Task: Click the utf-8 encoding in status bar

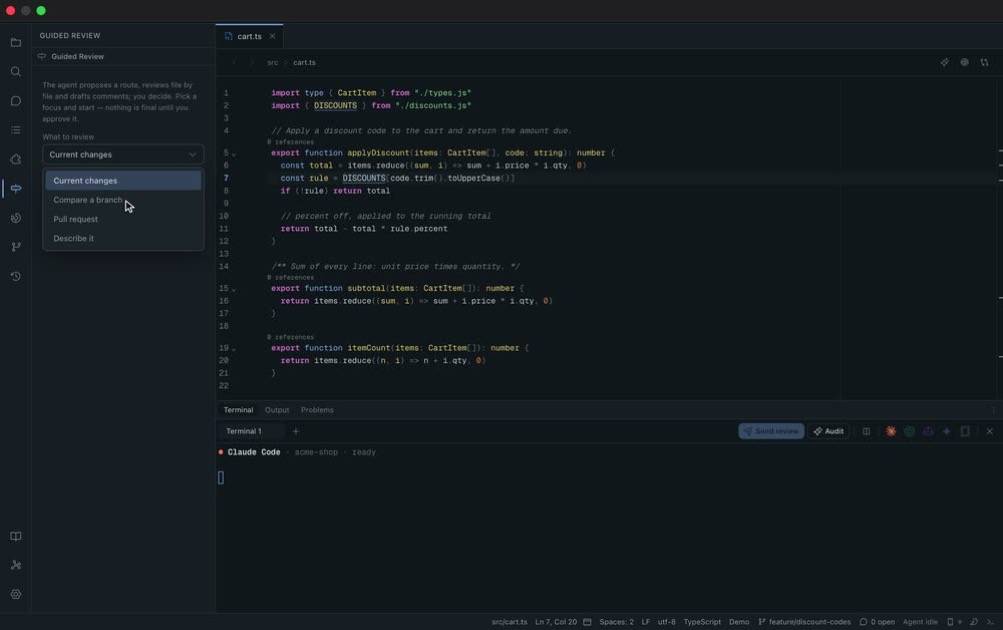Action: coord(667,622)
